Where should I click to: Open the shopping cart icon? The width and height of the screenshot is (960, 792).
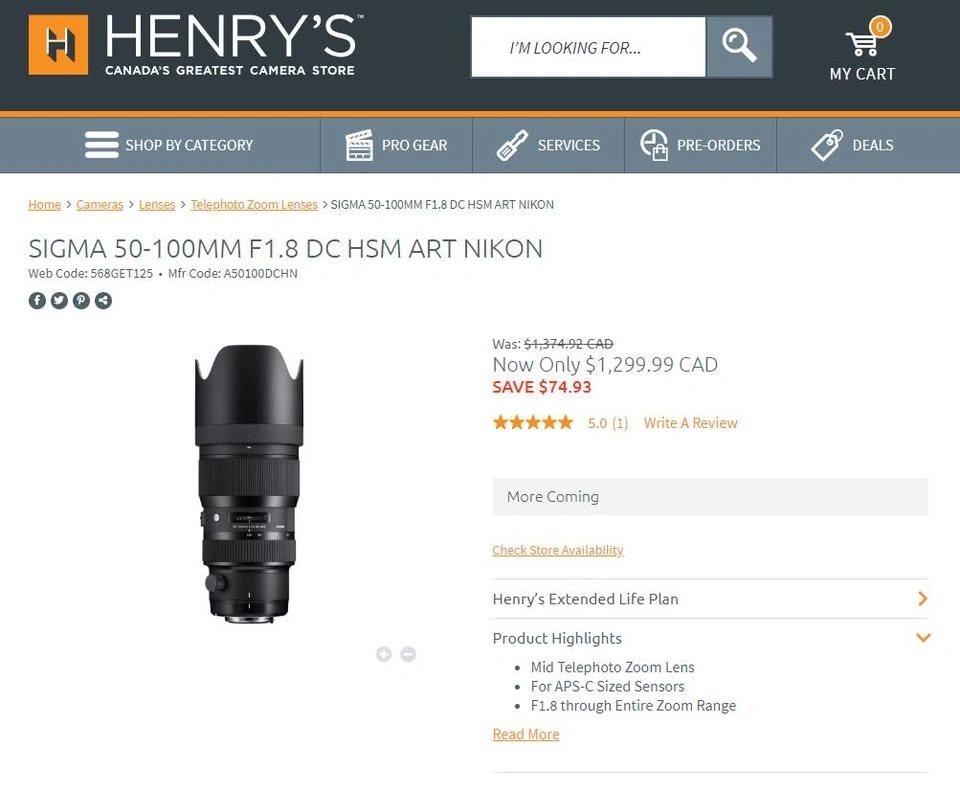[861, 44]
